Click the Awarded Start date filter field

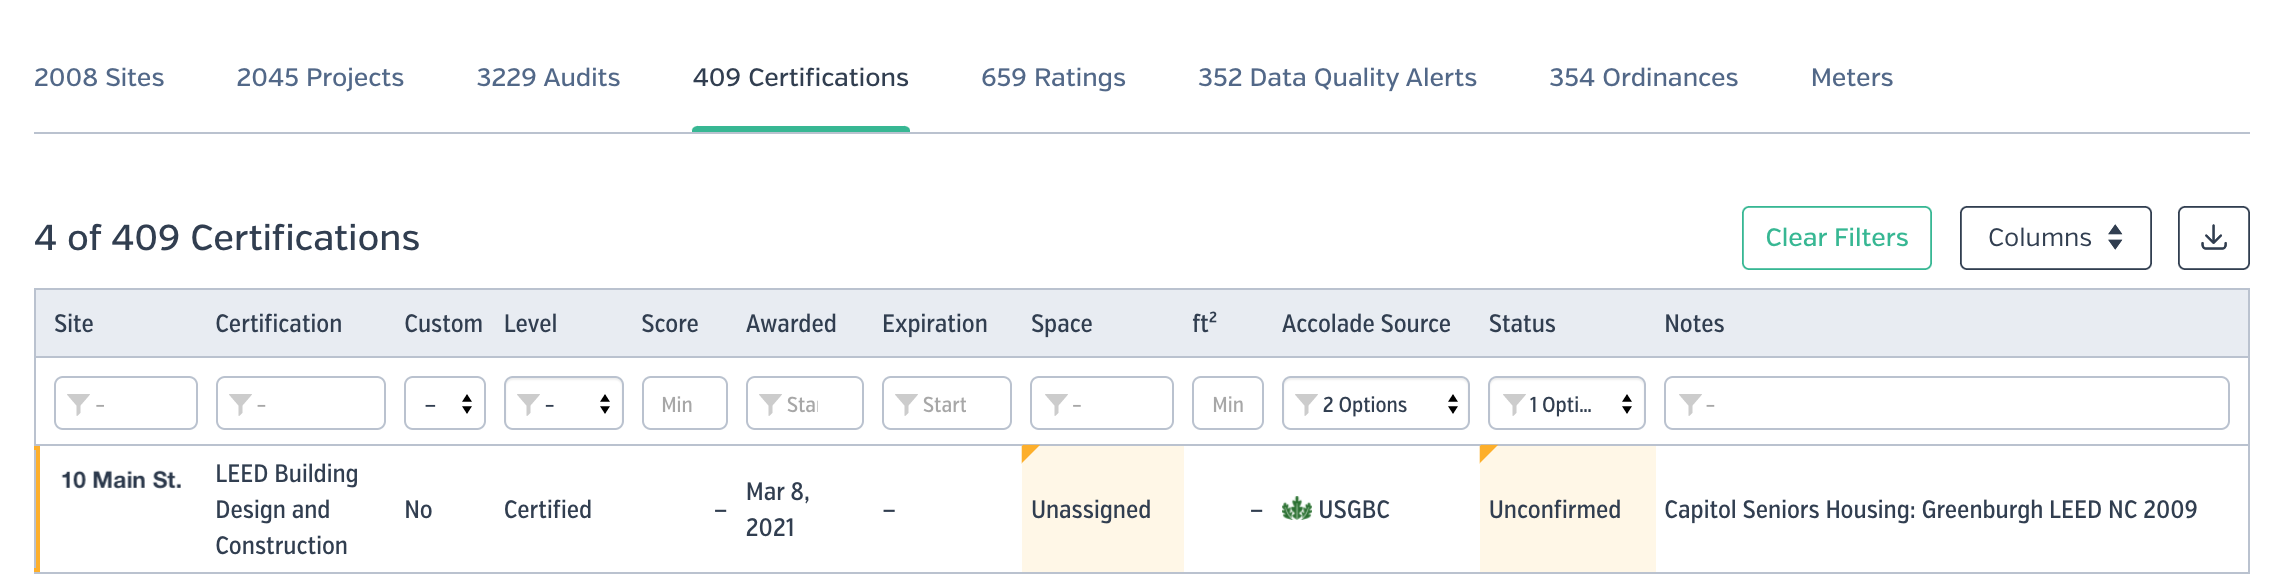pos(805,403)
